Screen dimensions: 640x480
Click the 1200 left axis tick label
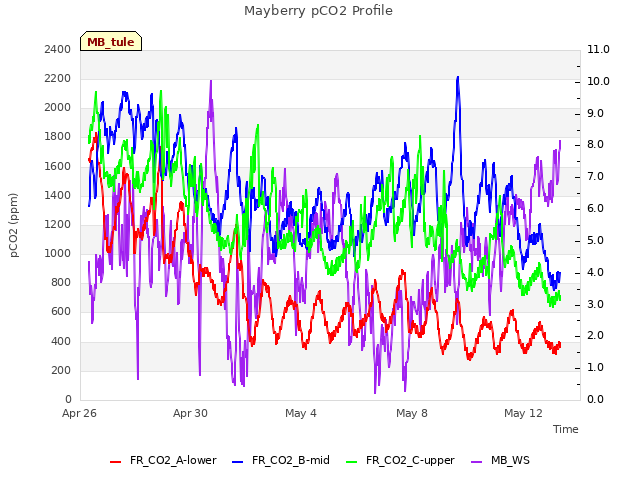[58, 224]
